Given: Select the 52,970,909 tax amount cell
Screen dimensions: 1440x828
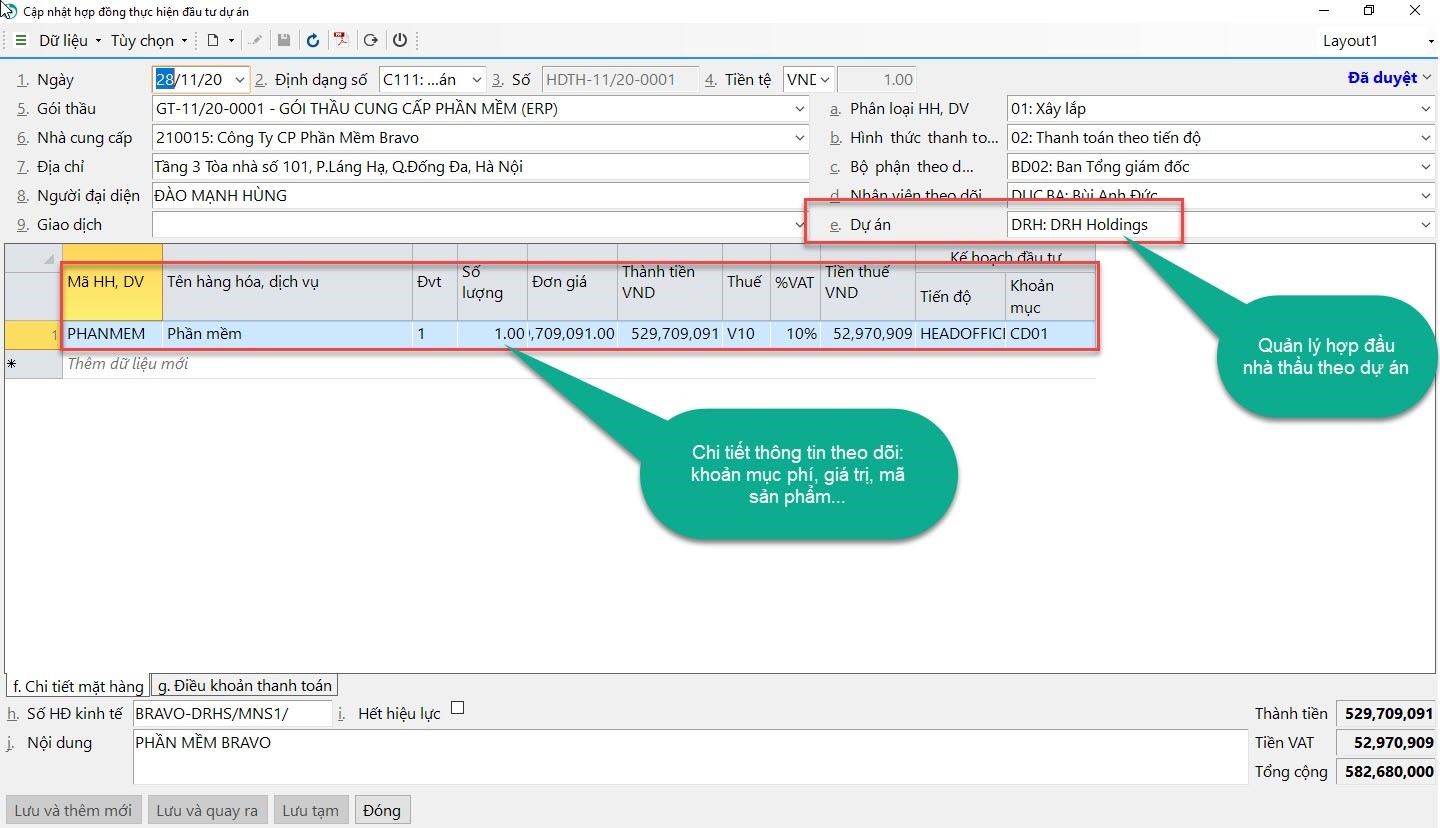Looking at the screenshot, I should pyautogui.click(x=867, y=334).
